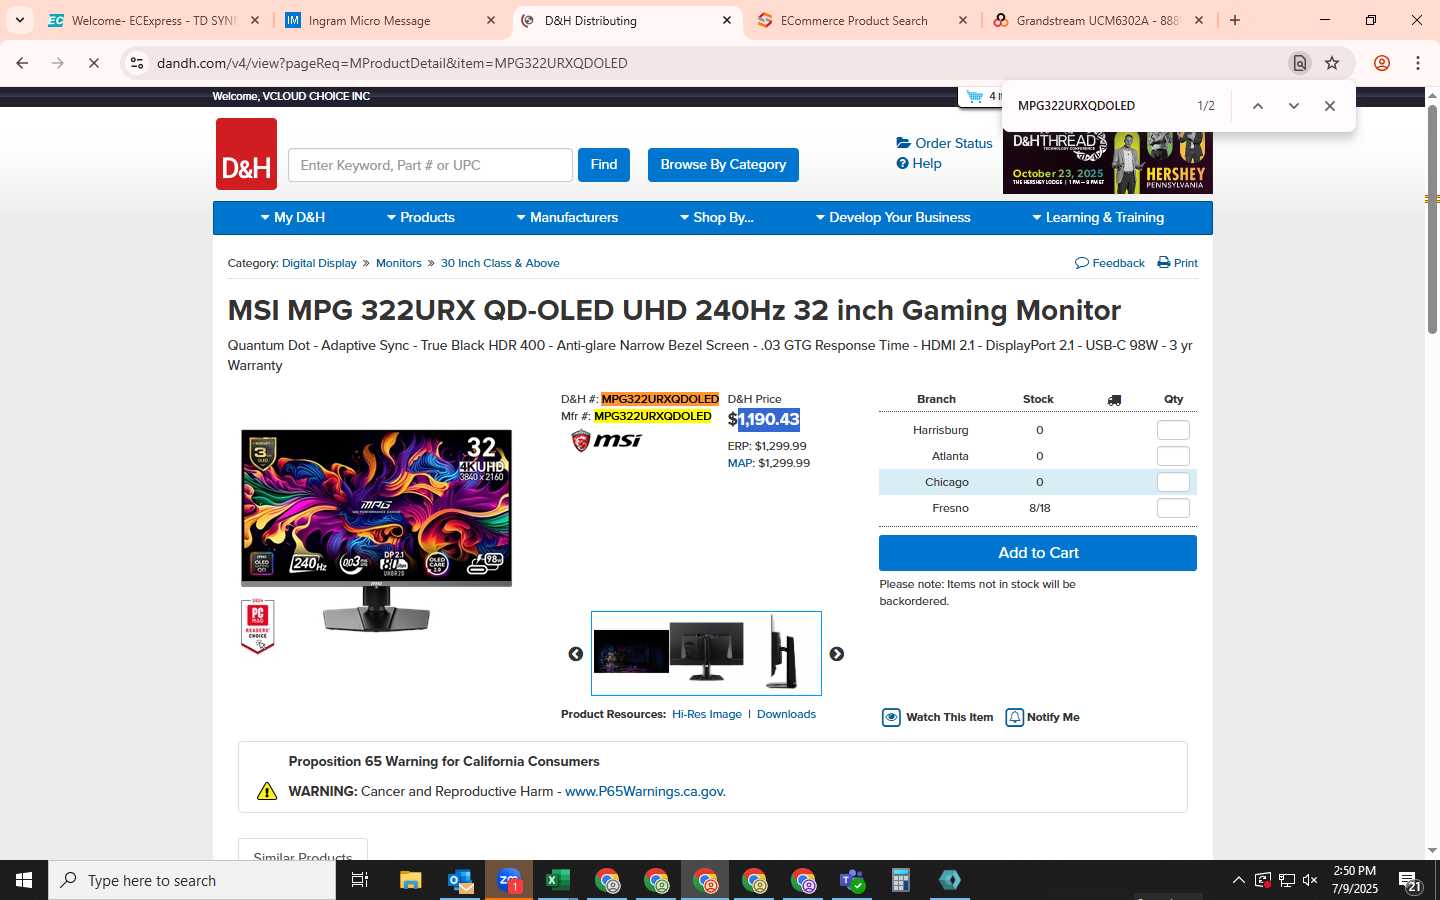Open the tab search dropdown arrow

pyautogui.click(x=20, y=20)
